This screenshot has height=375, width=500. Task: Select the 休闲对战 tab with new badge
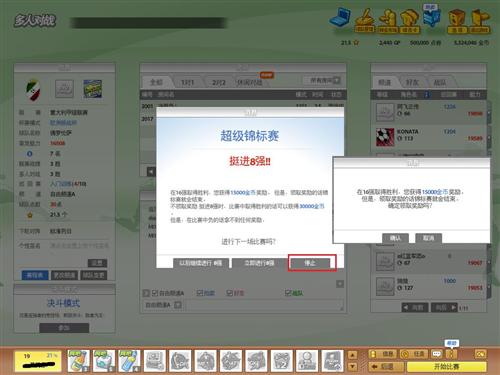point(250,82)
